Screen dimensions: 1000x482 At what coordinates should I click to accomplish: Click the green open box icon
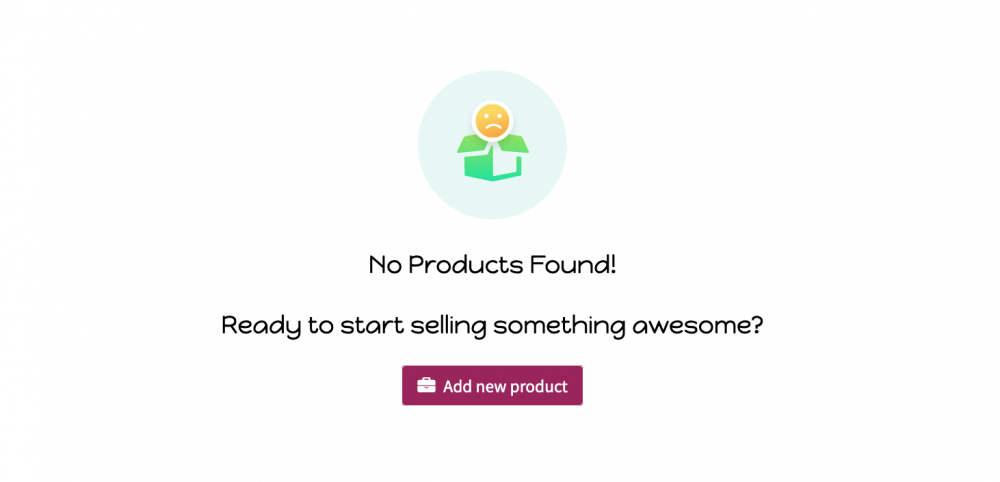point(492,156)
